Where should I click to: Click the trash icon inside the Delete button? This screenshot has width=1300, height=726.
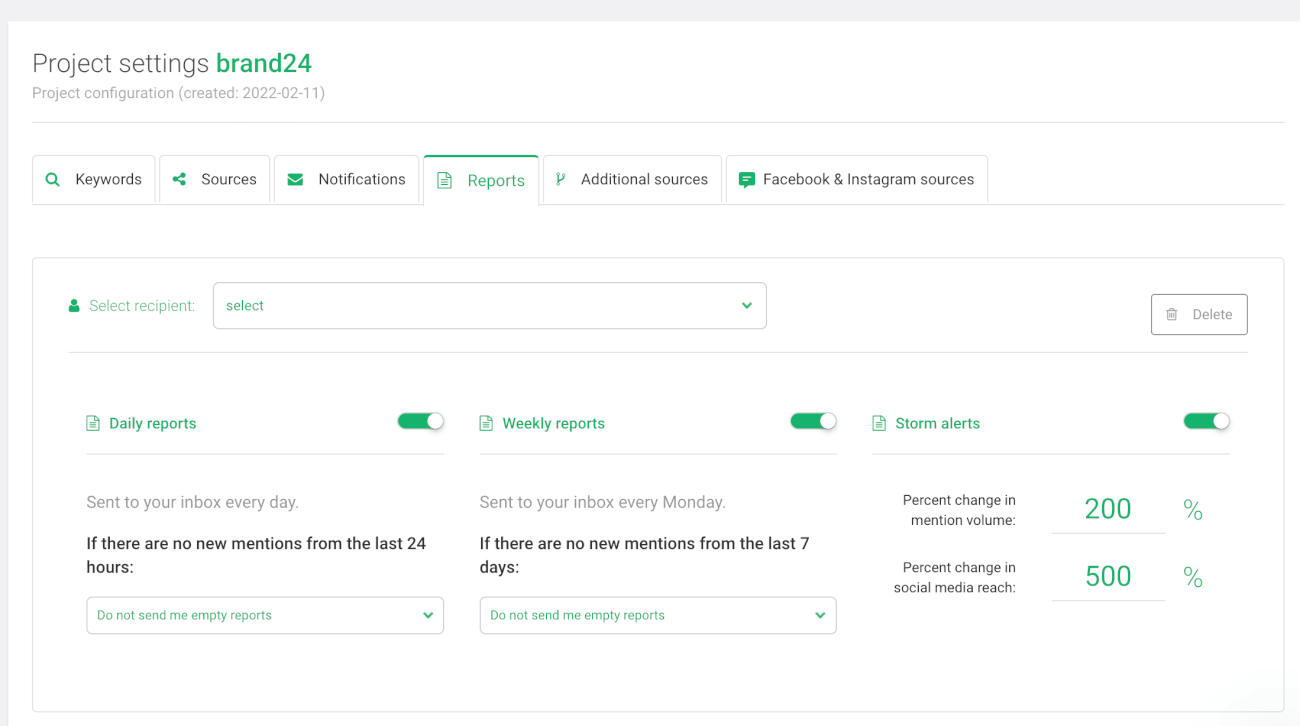pyautogui.click(x=1172, y=314)
